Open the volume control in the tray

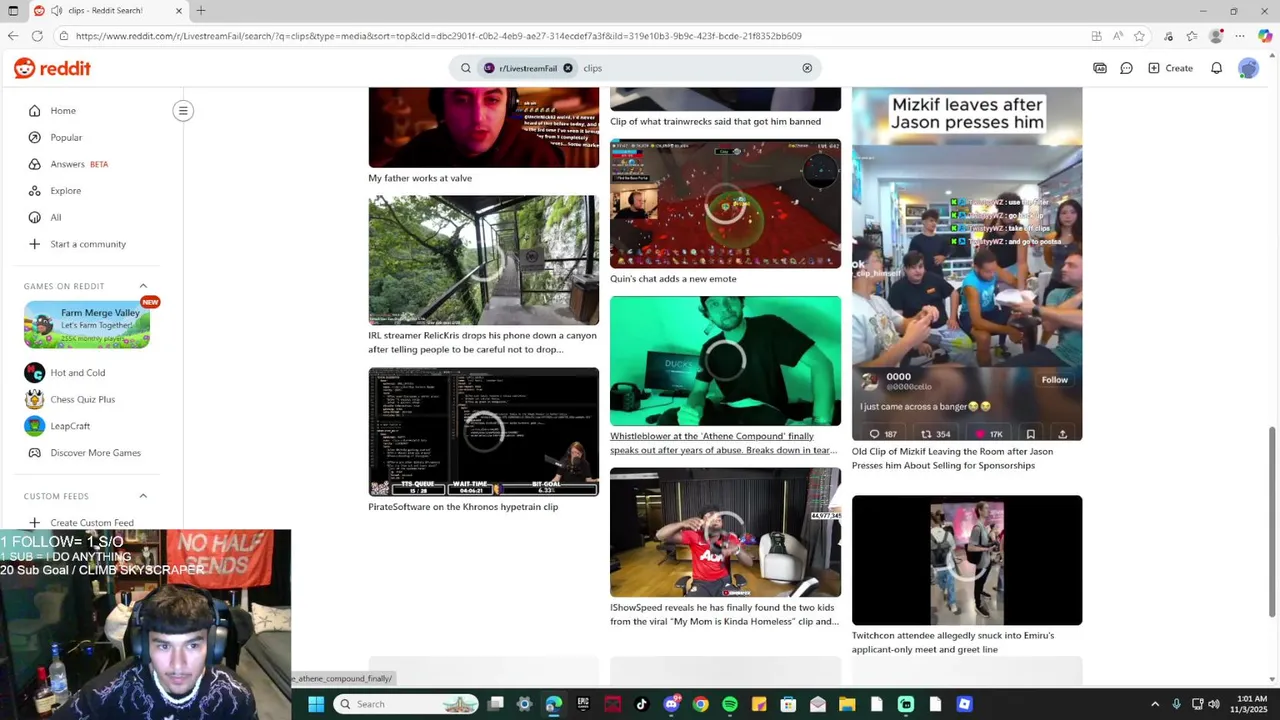1213,704
